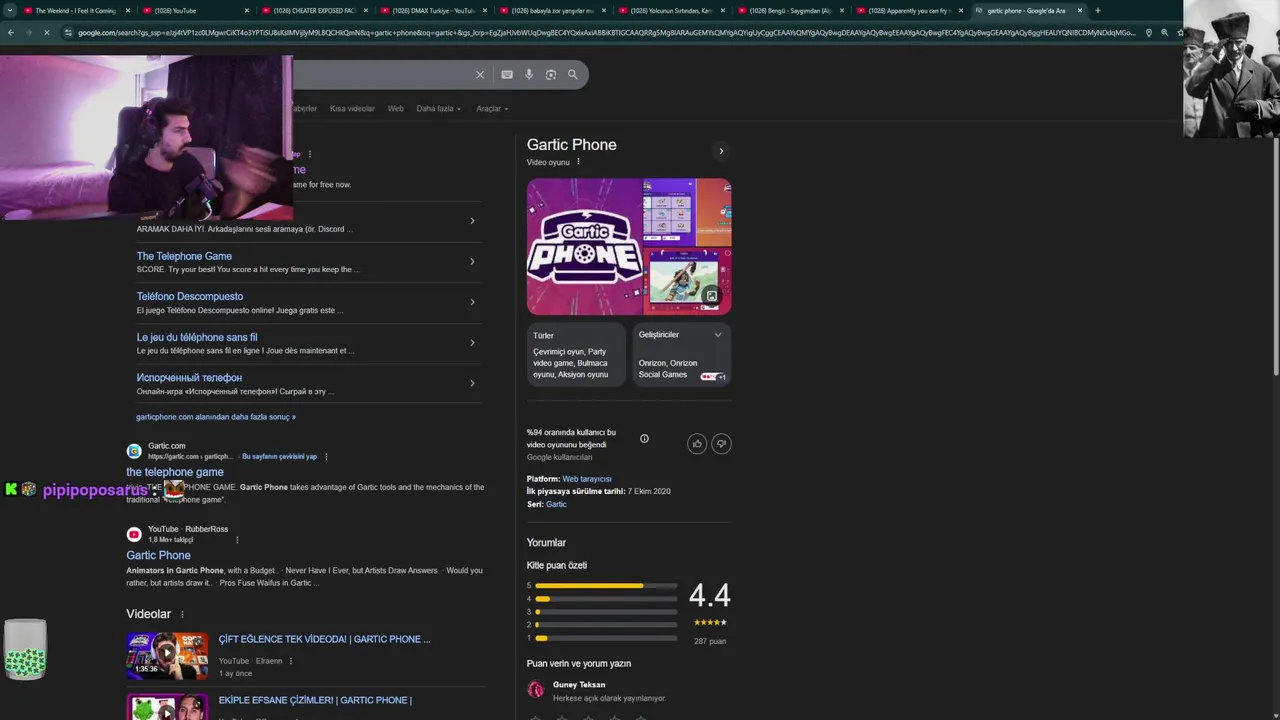Screen dimensions: 1280x720
Task: Close the 'gartic phone - Google'da Ara' tab
Action: [1080, 11]
